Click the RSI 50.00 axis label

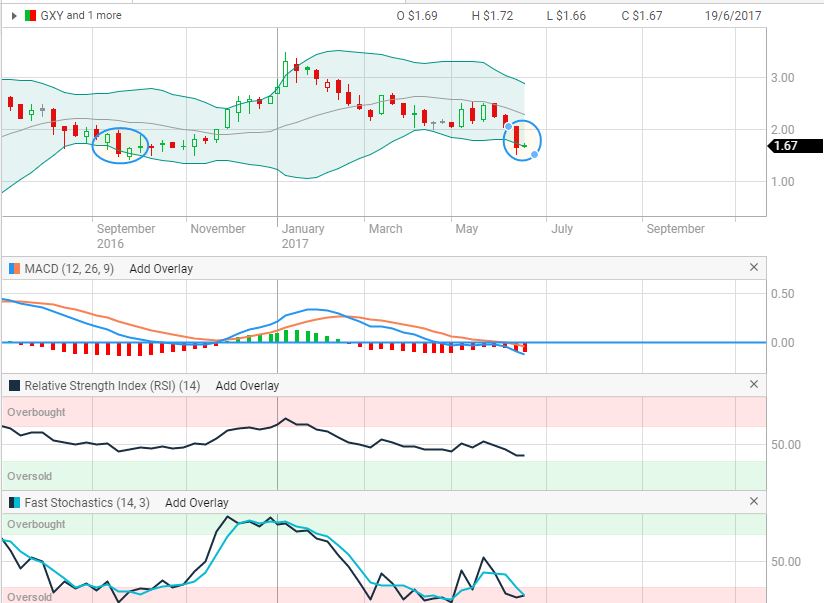pos(786,445)
